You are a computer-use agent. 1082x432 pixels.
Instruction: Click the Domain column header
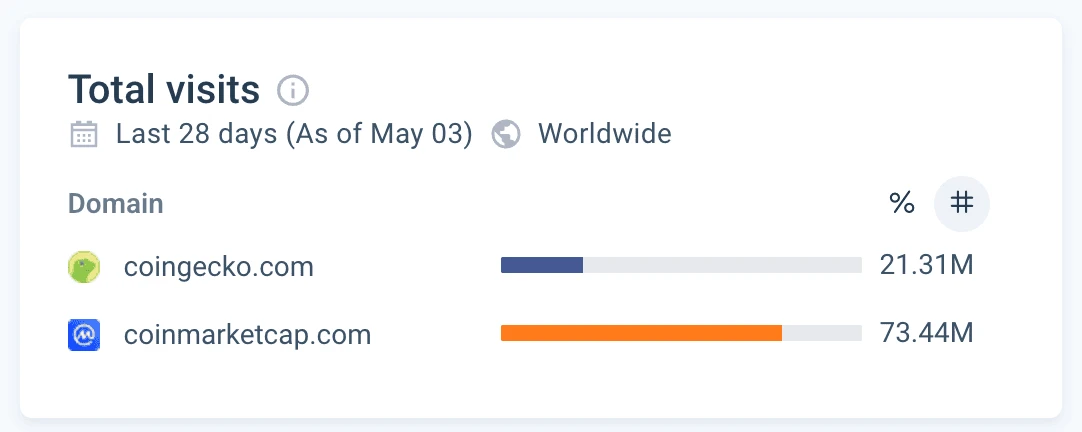[x=115, y=204]
